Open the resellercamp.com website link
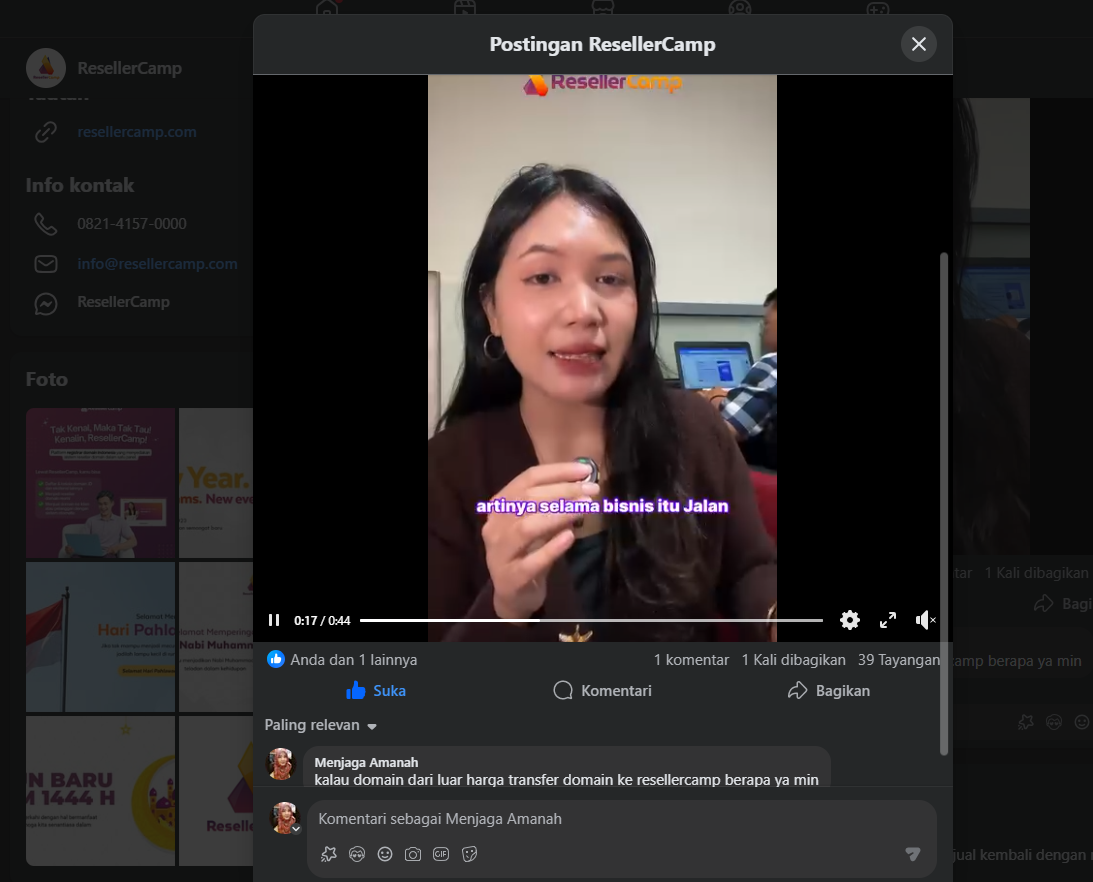This screenshot has width=1093, height=882. 137,132
